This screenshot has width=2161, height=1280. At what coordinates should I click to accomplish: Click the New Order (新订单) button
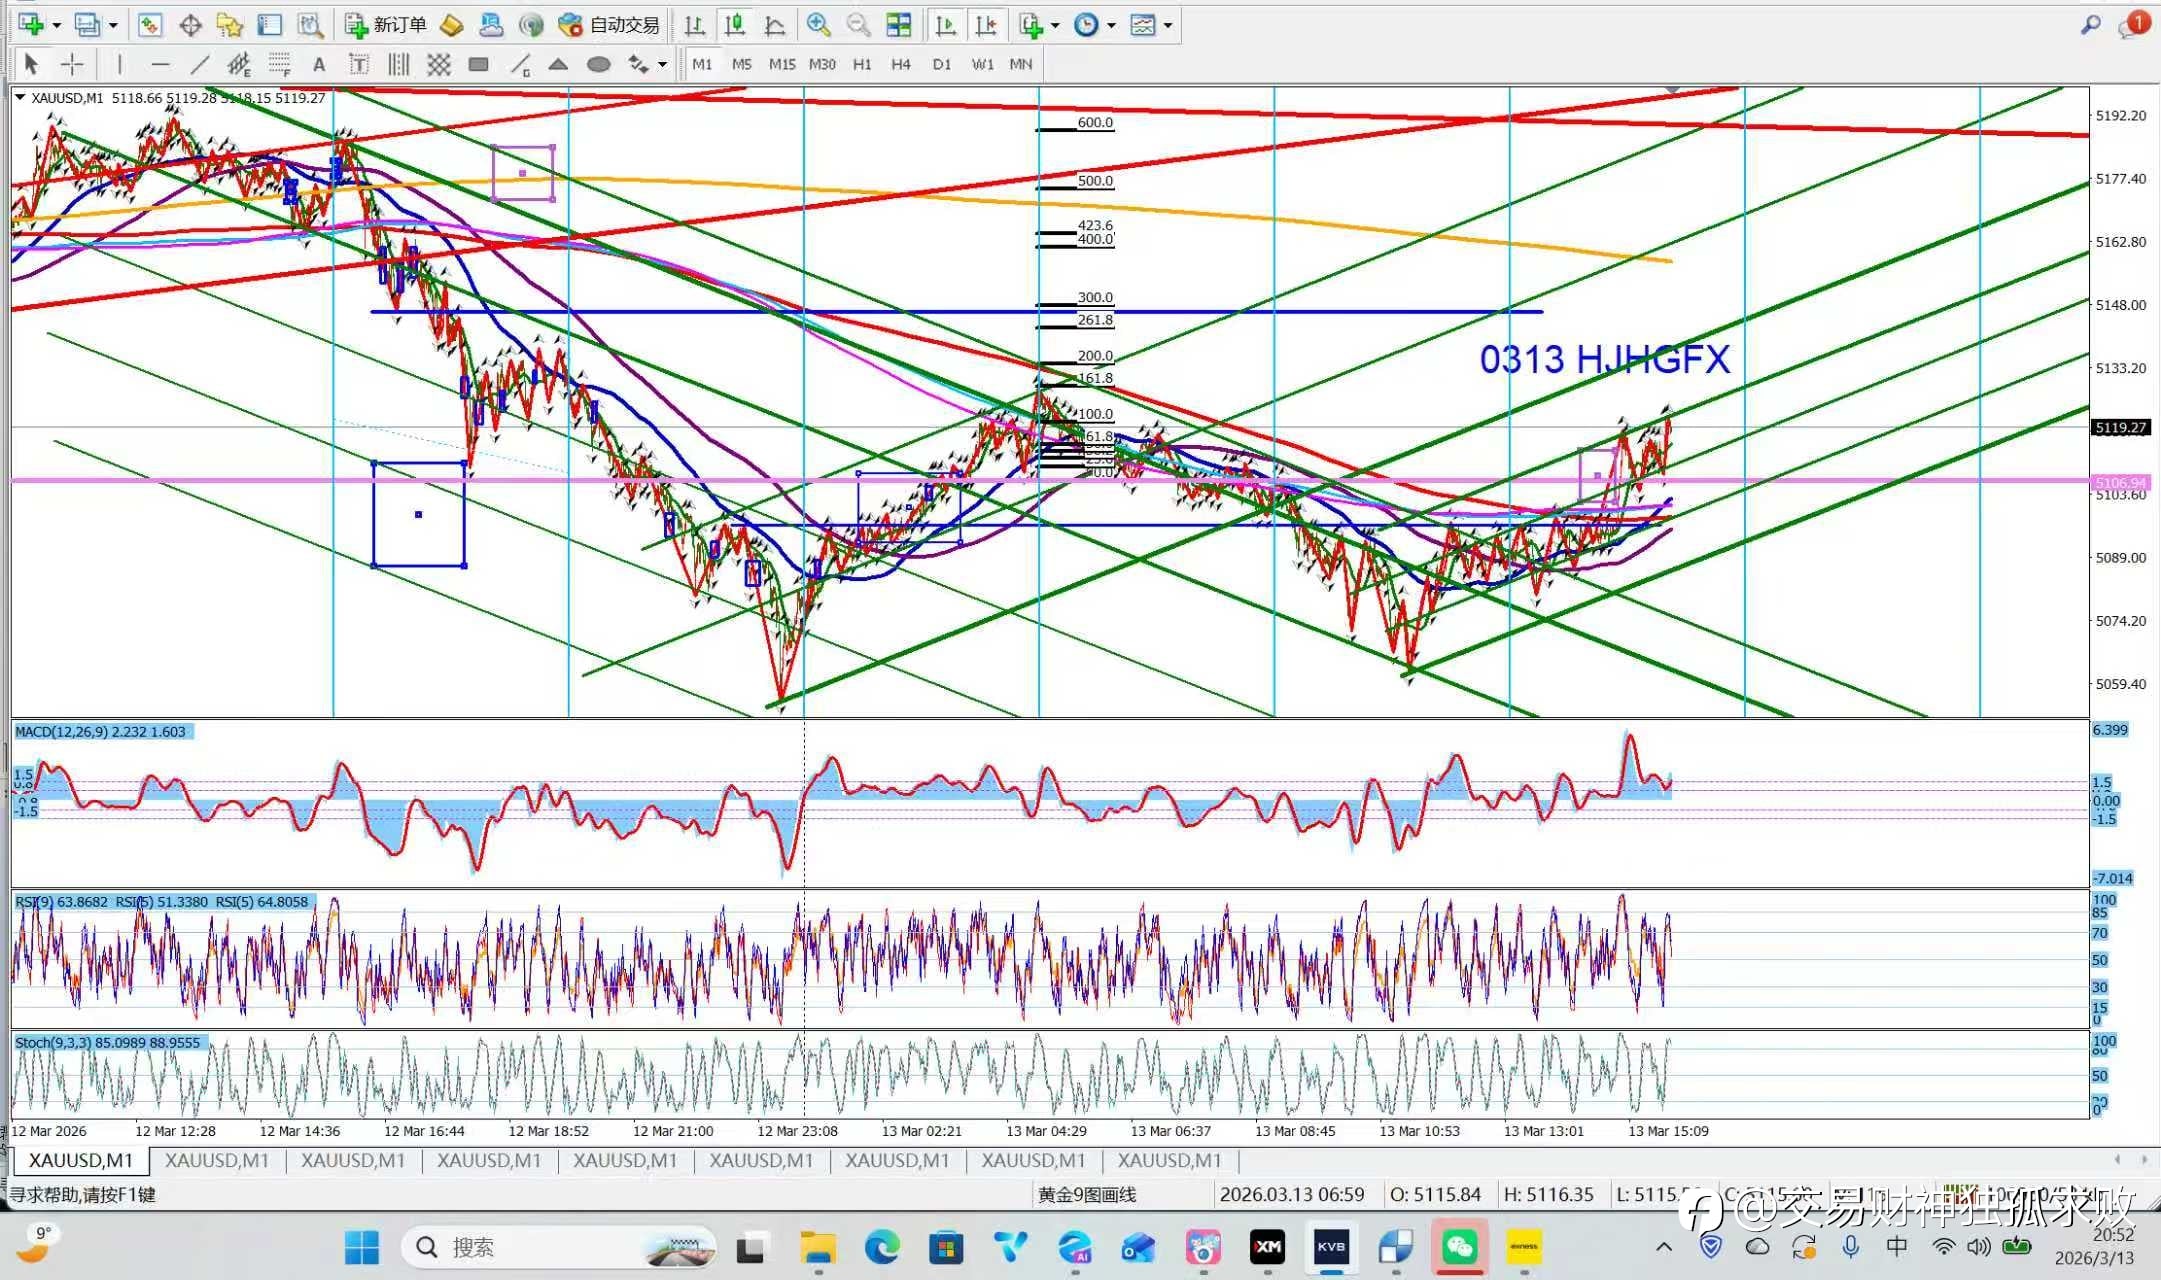386,25
